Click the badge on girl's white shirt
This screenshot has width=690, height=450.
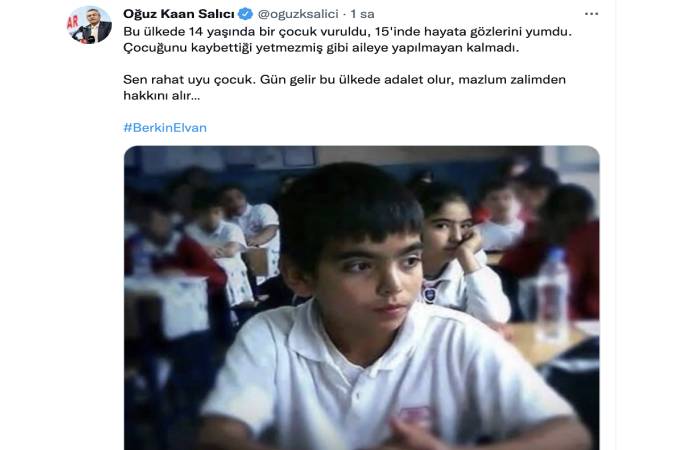point(429,294)
